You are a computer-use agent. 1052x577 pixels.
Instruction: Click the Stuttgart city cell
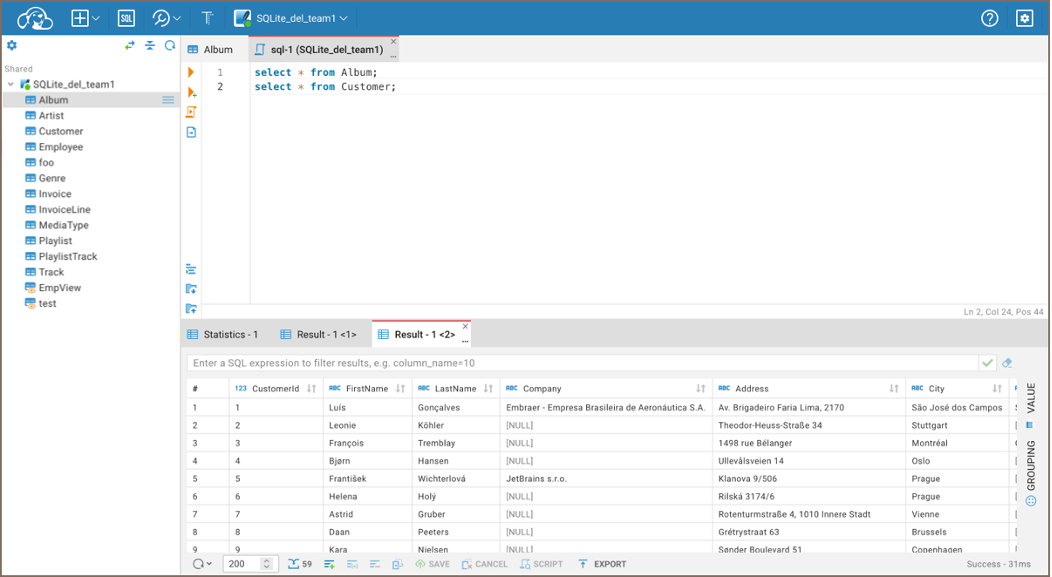coord(958,425)
